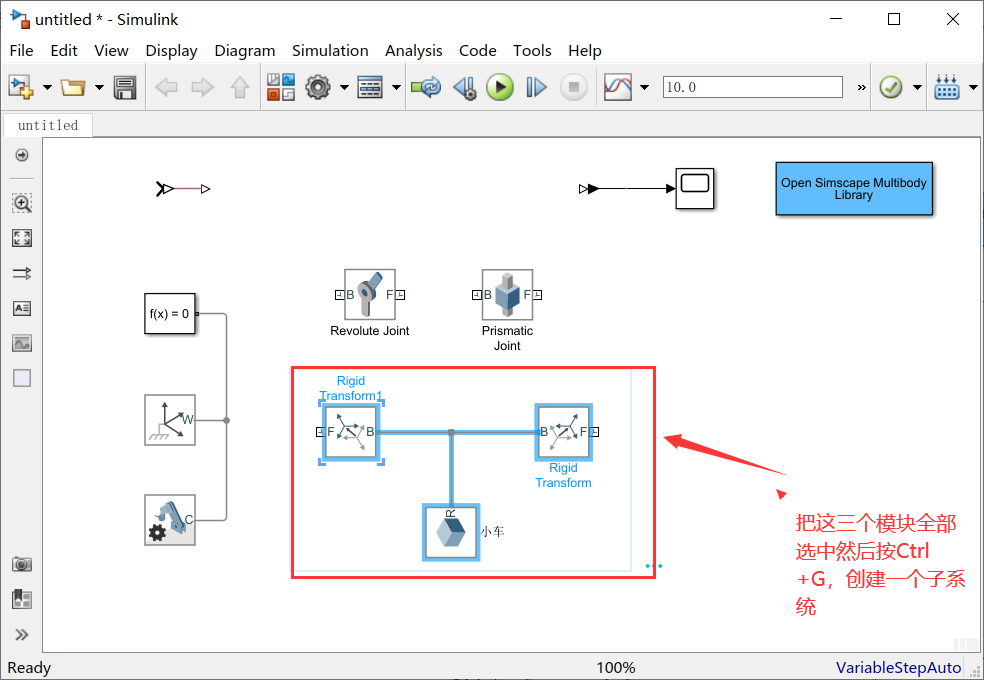Click the Simulation Data Inspector scope icon
This screenshot has width=984, height=680.
pos(616,87)
